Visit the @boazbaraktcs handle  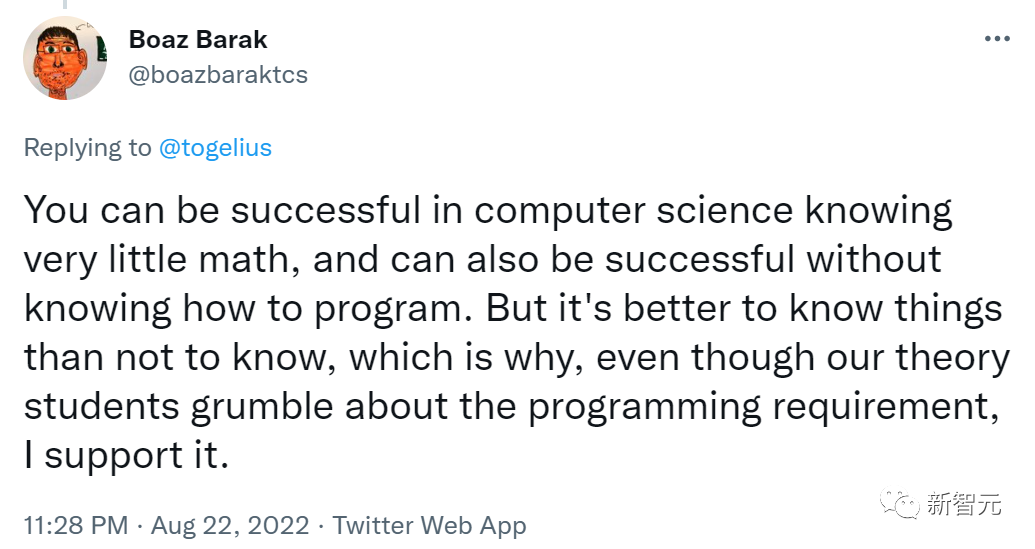(x=218, y=75)
